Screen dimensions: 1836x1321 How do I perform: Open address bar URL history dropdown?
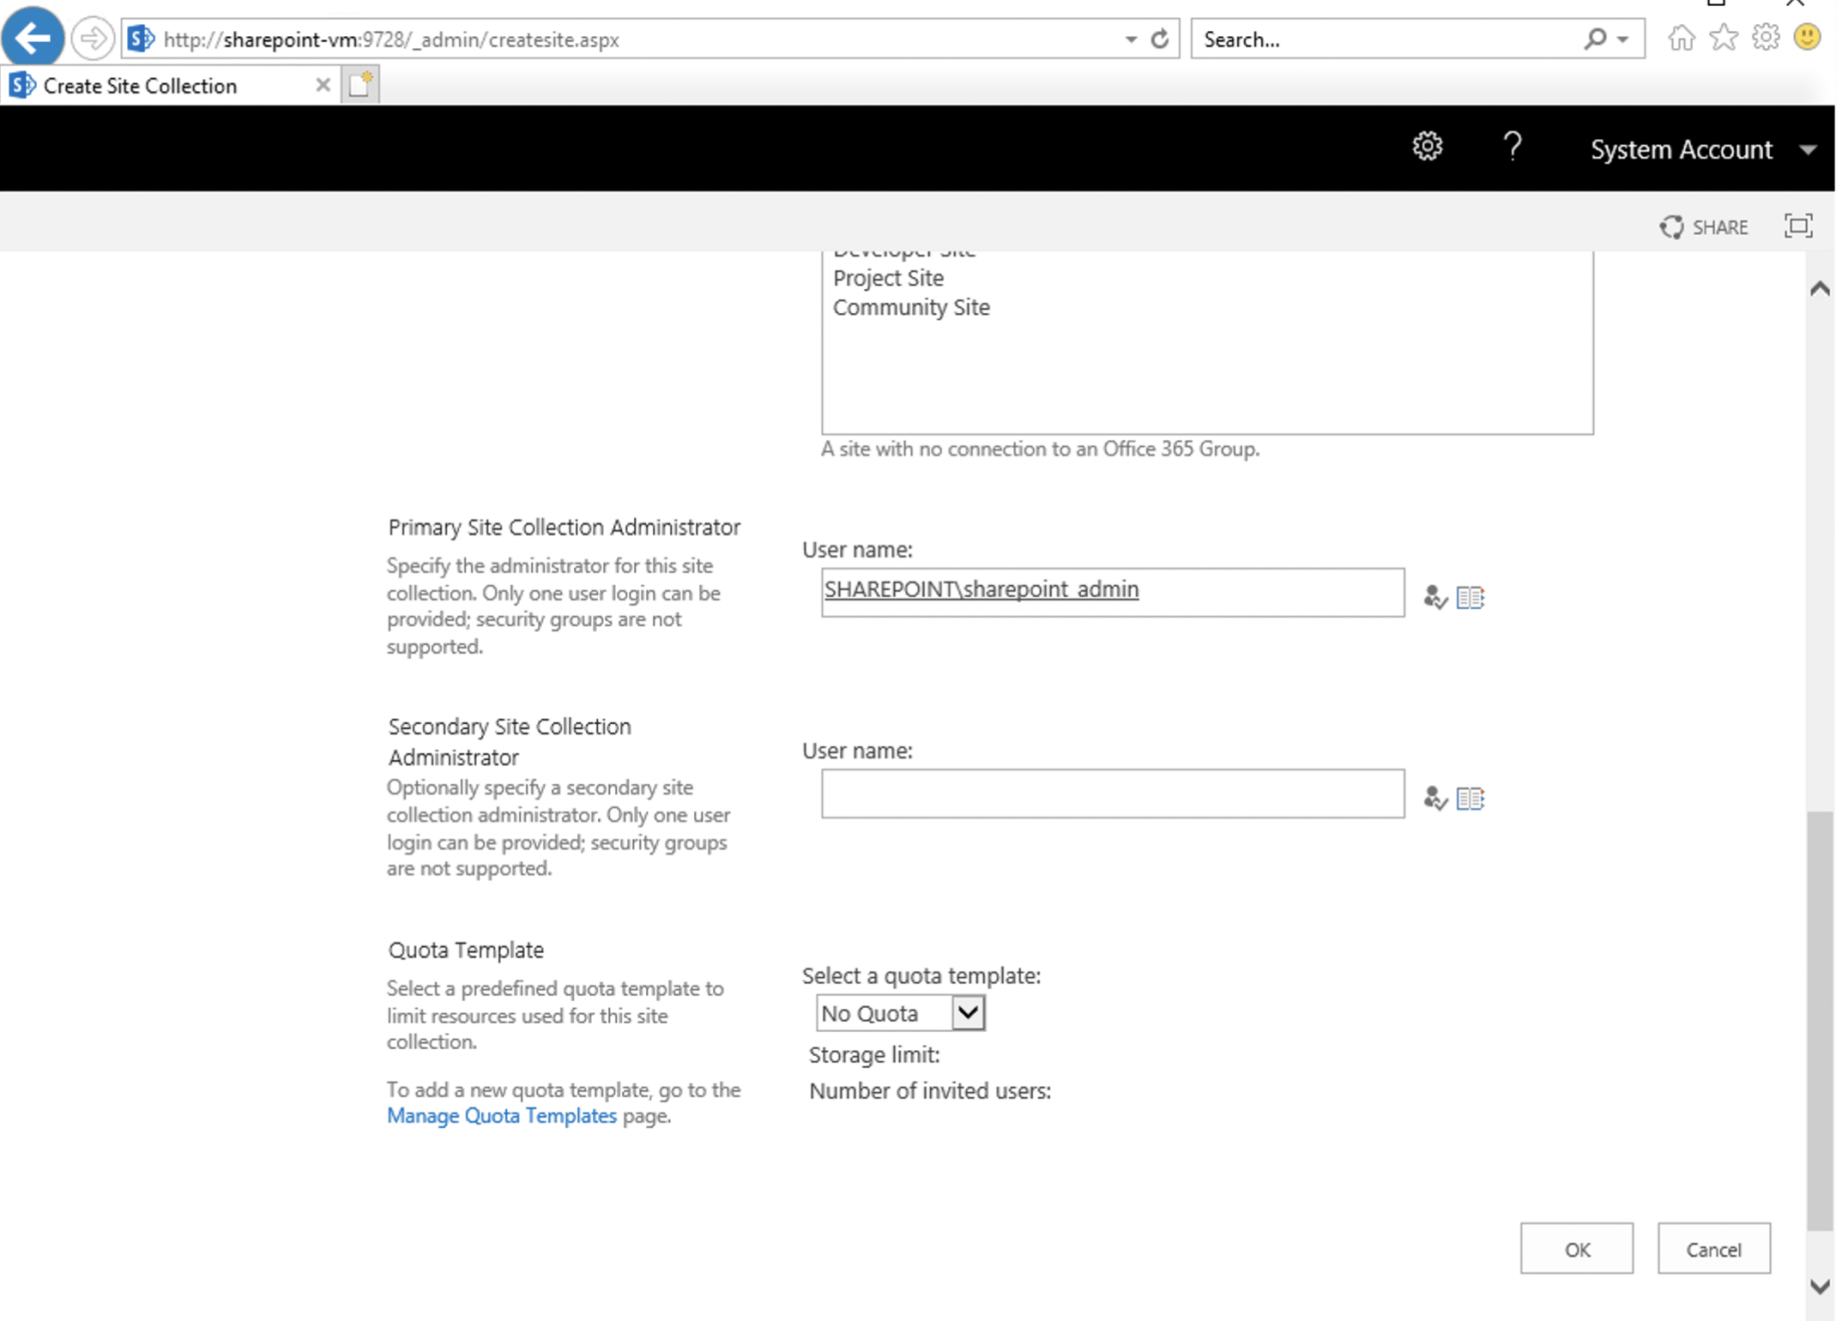coord(1130,39)
